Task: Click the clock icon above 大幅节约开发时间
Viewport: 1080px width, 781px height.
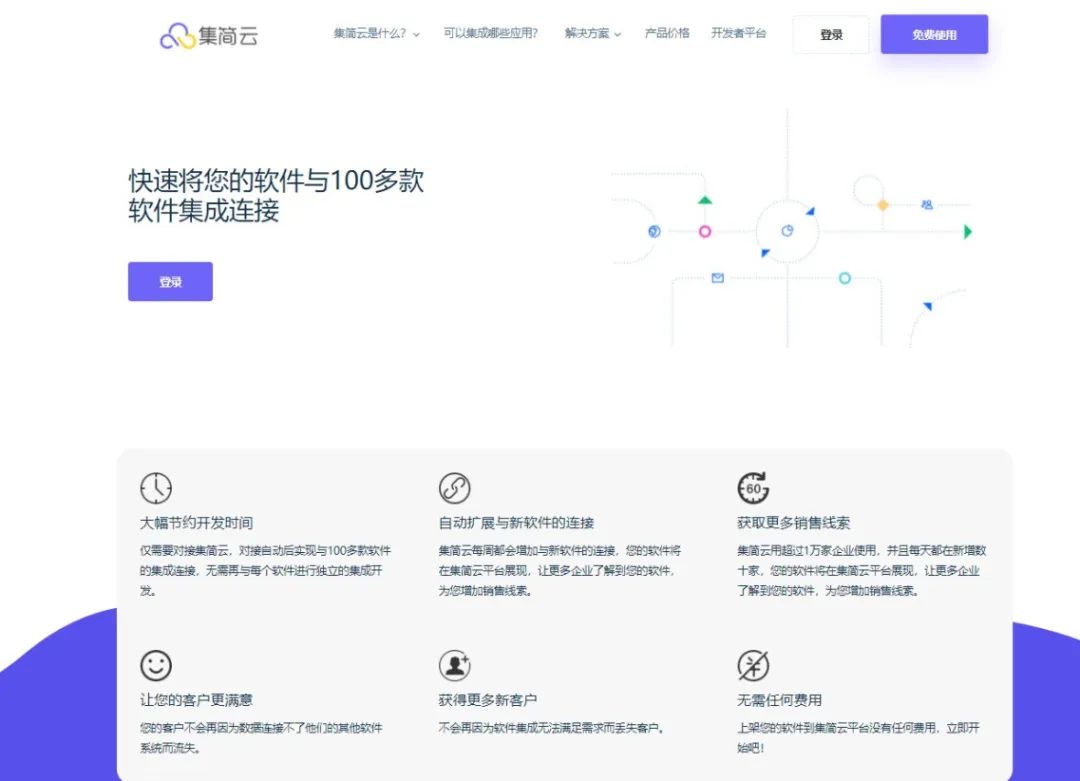Action: 156,488
